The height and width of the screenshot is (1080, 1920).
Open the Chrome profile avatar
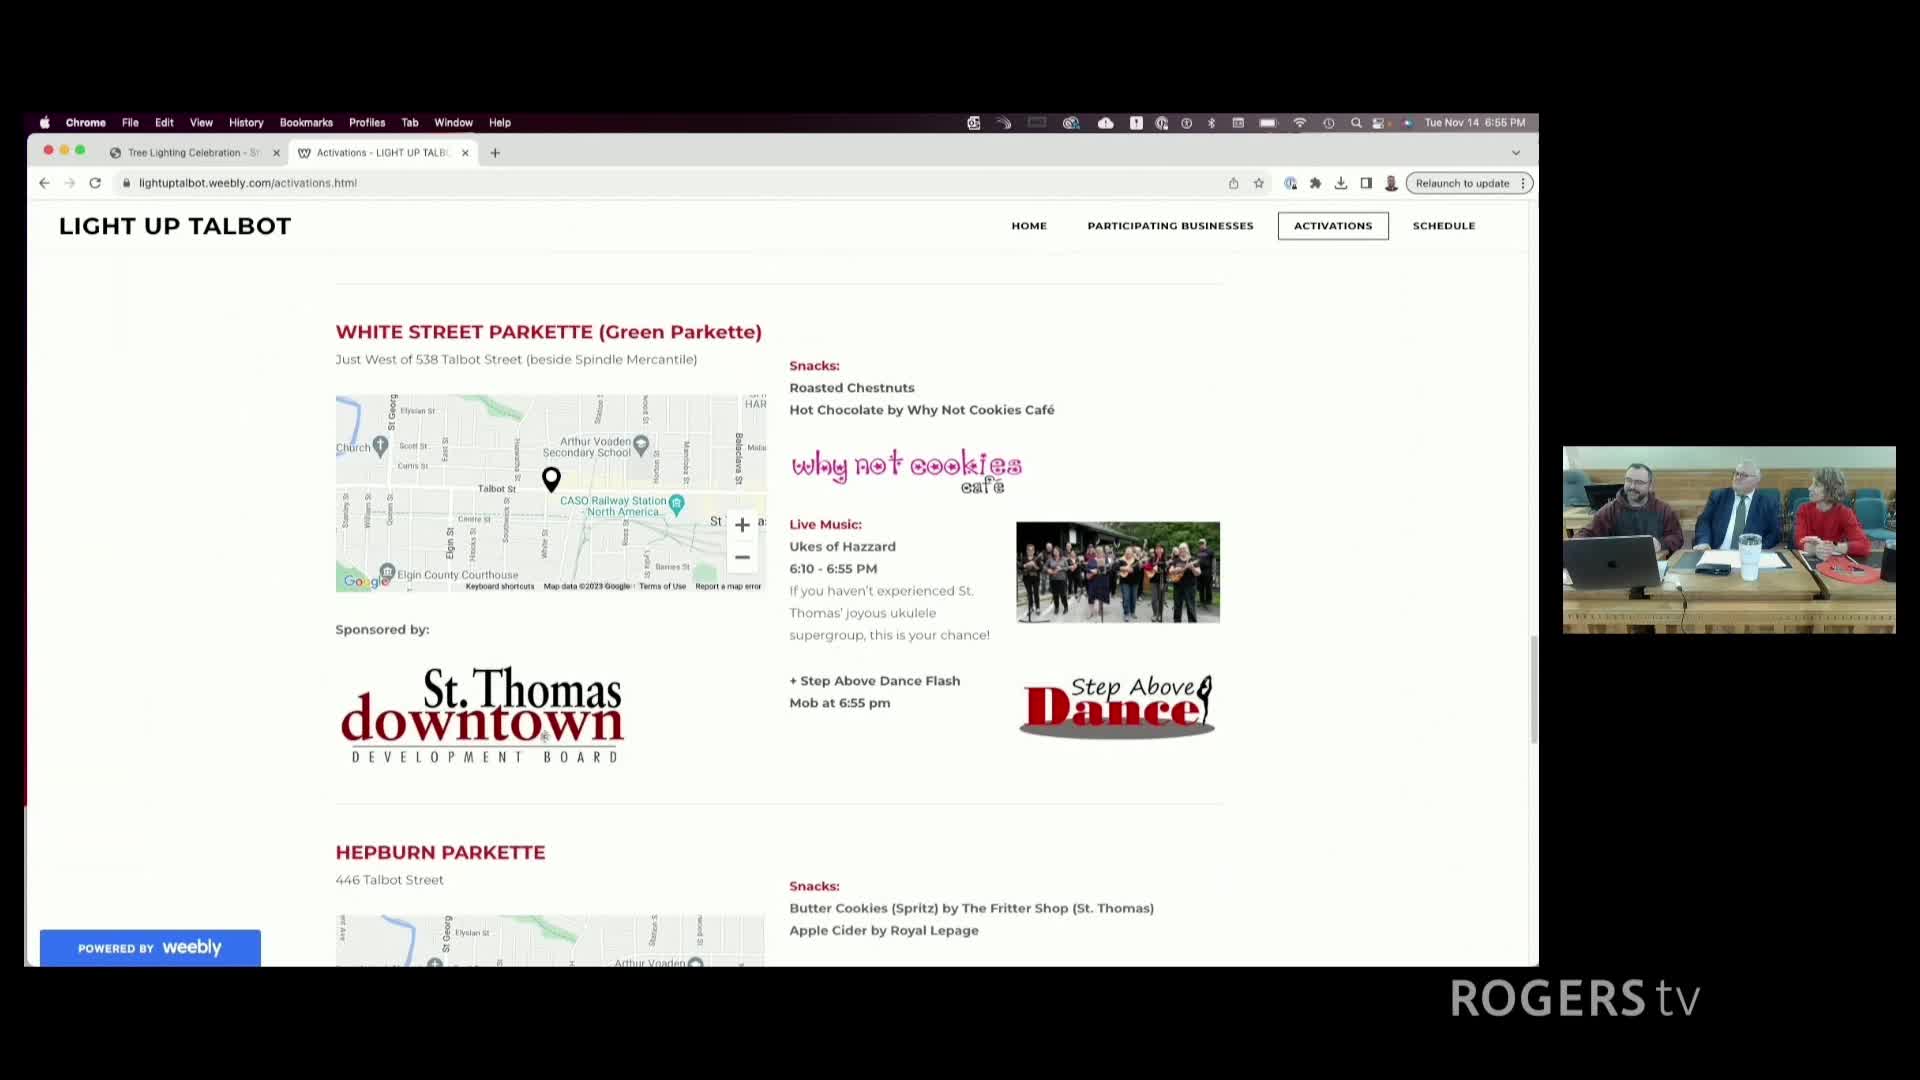(x=1391, y=183)
